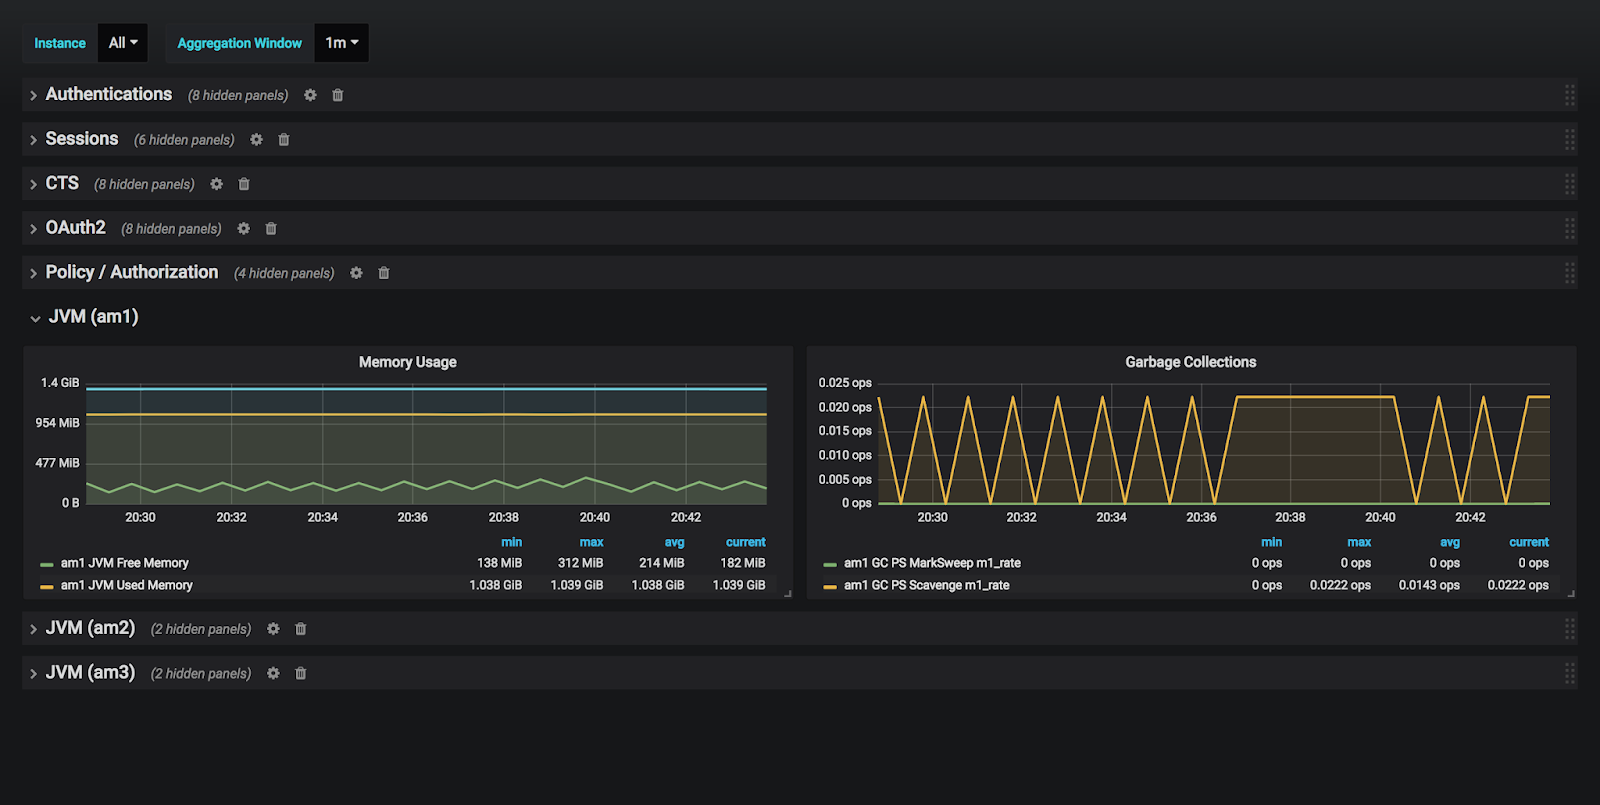Click yellow color swatch of JVM Used Memory
The image size is (1600, 805).
click(47, 586)
